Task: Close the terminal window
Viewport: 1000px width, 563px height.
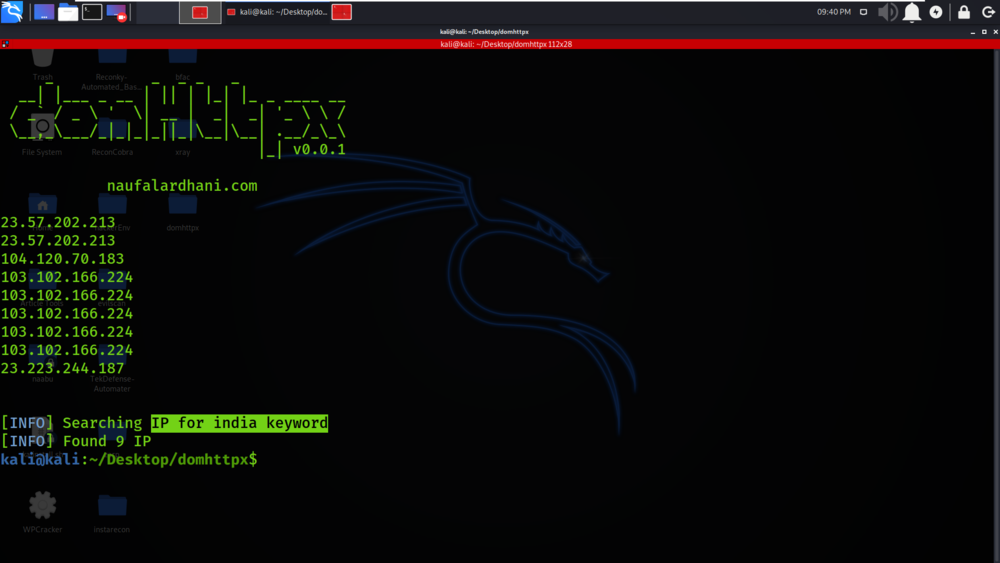Action: [x=996, y=31]
